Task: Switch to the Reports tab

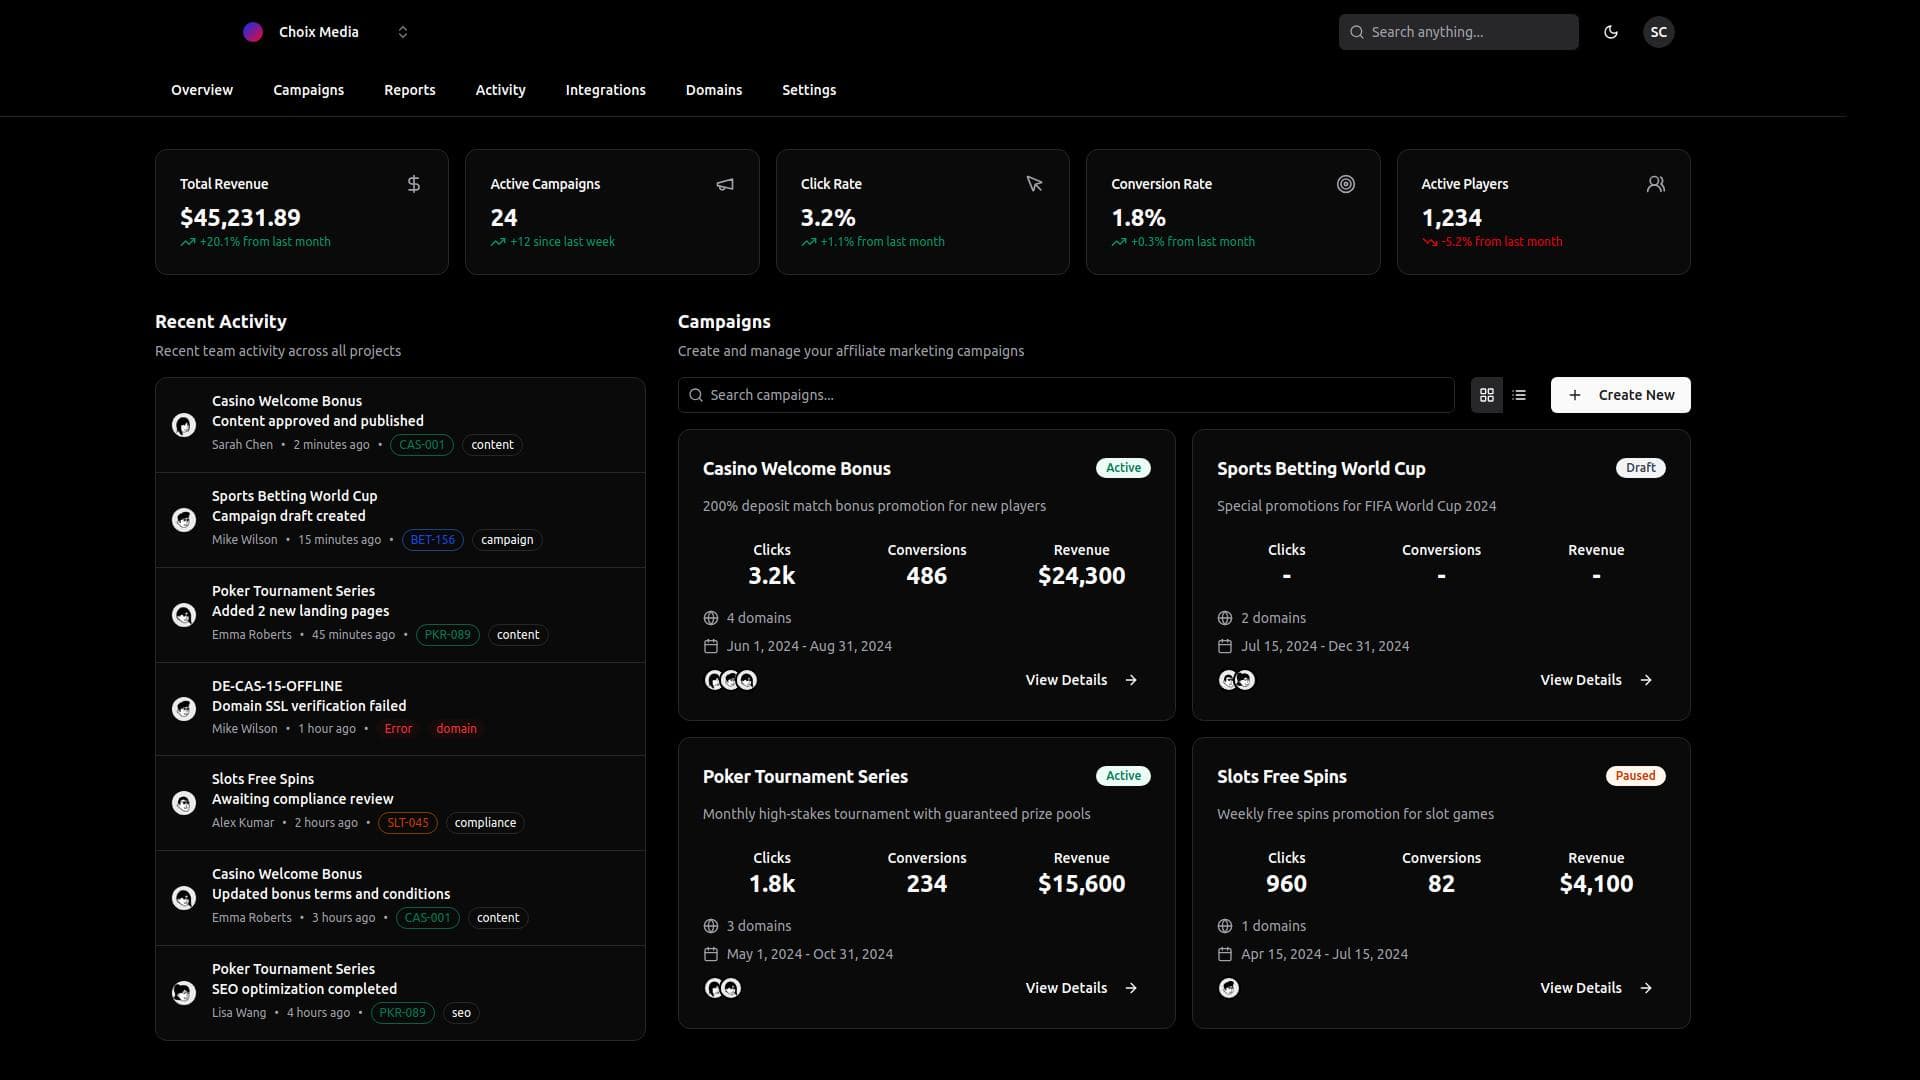Action: click(x=410, y=90)
